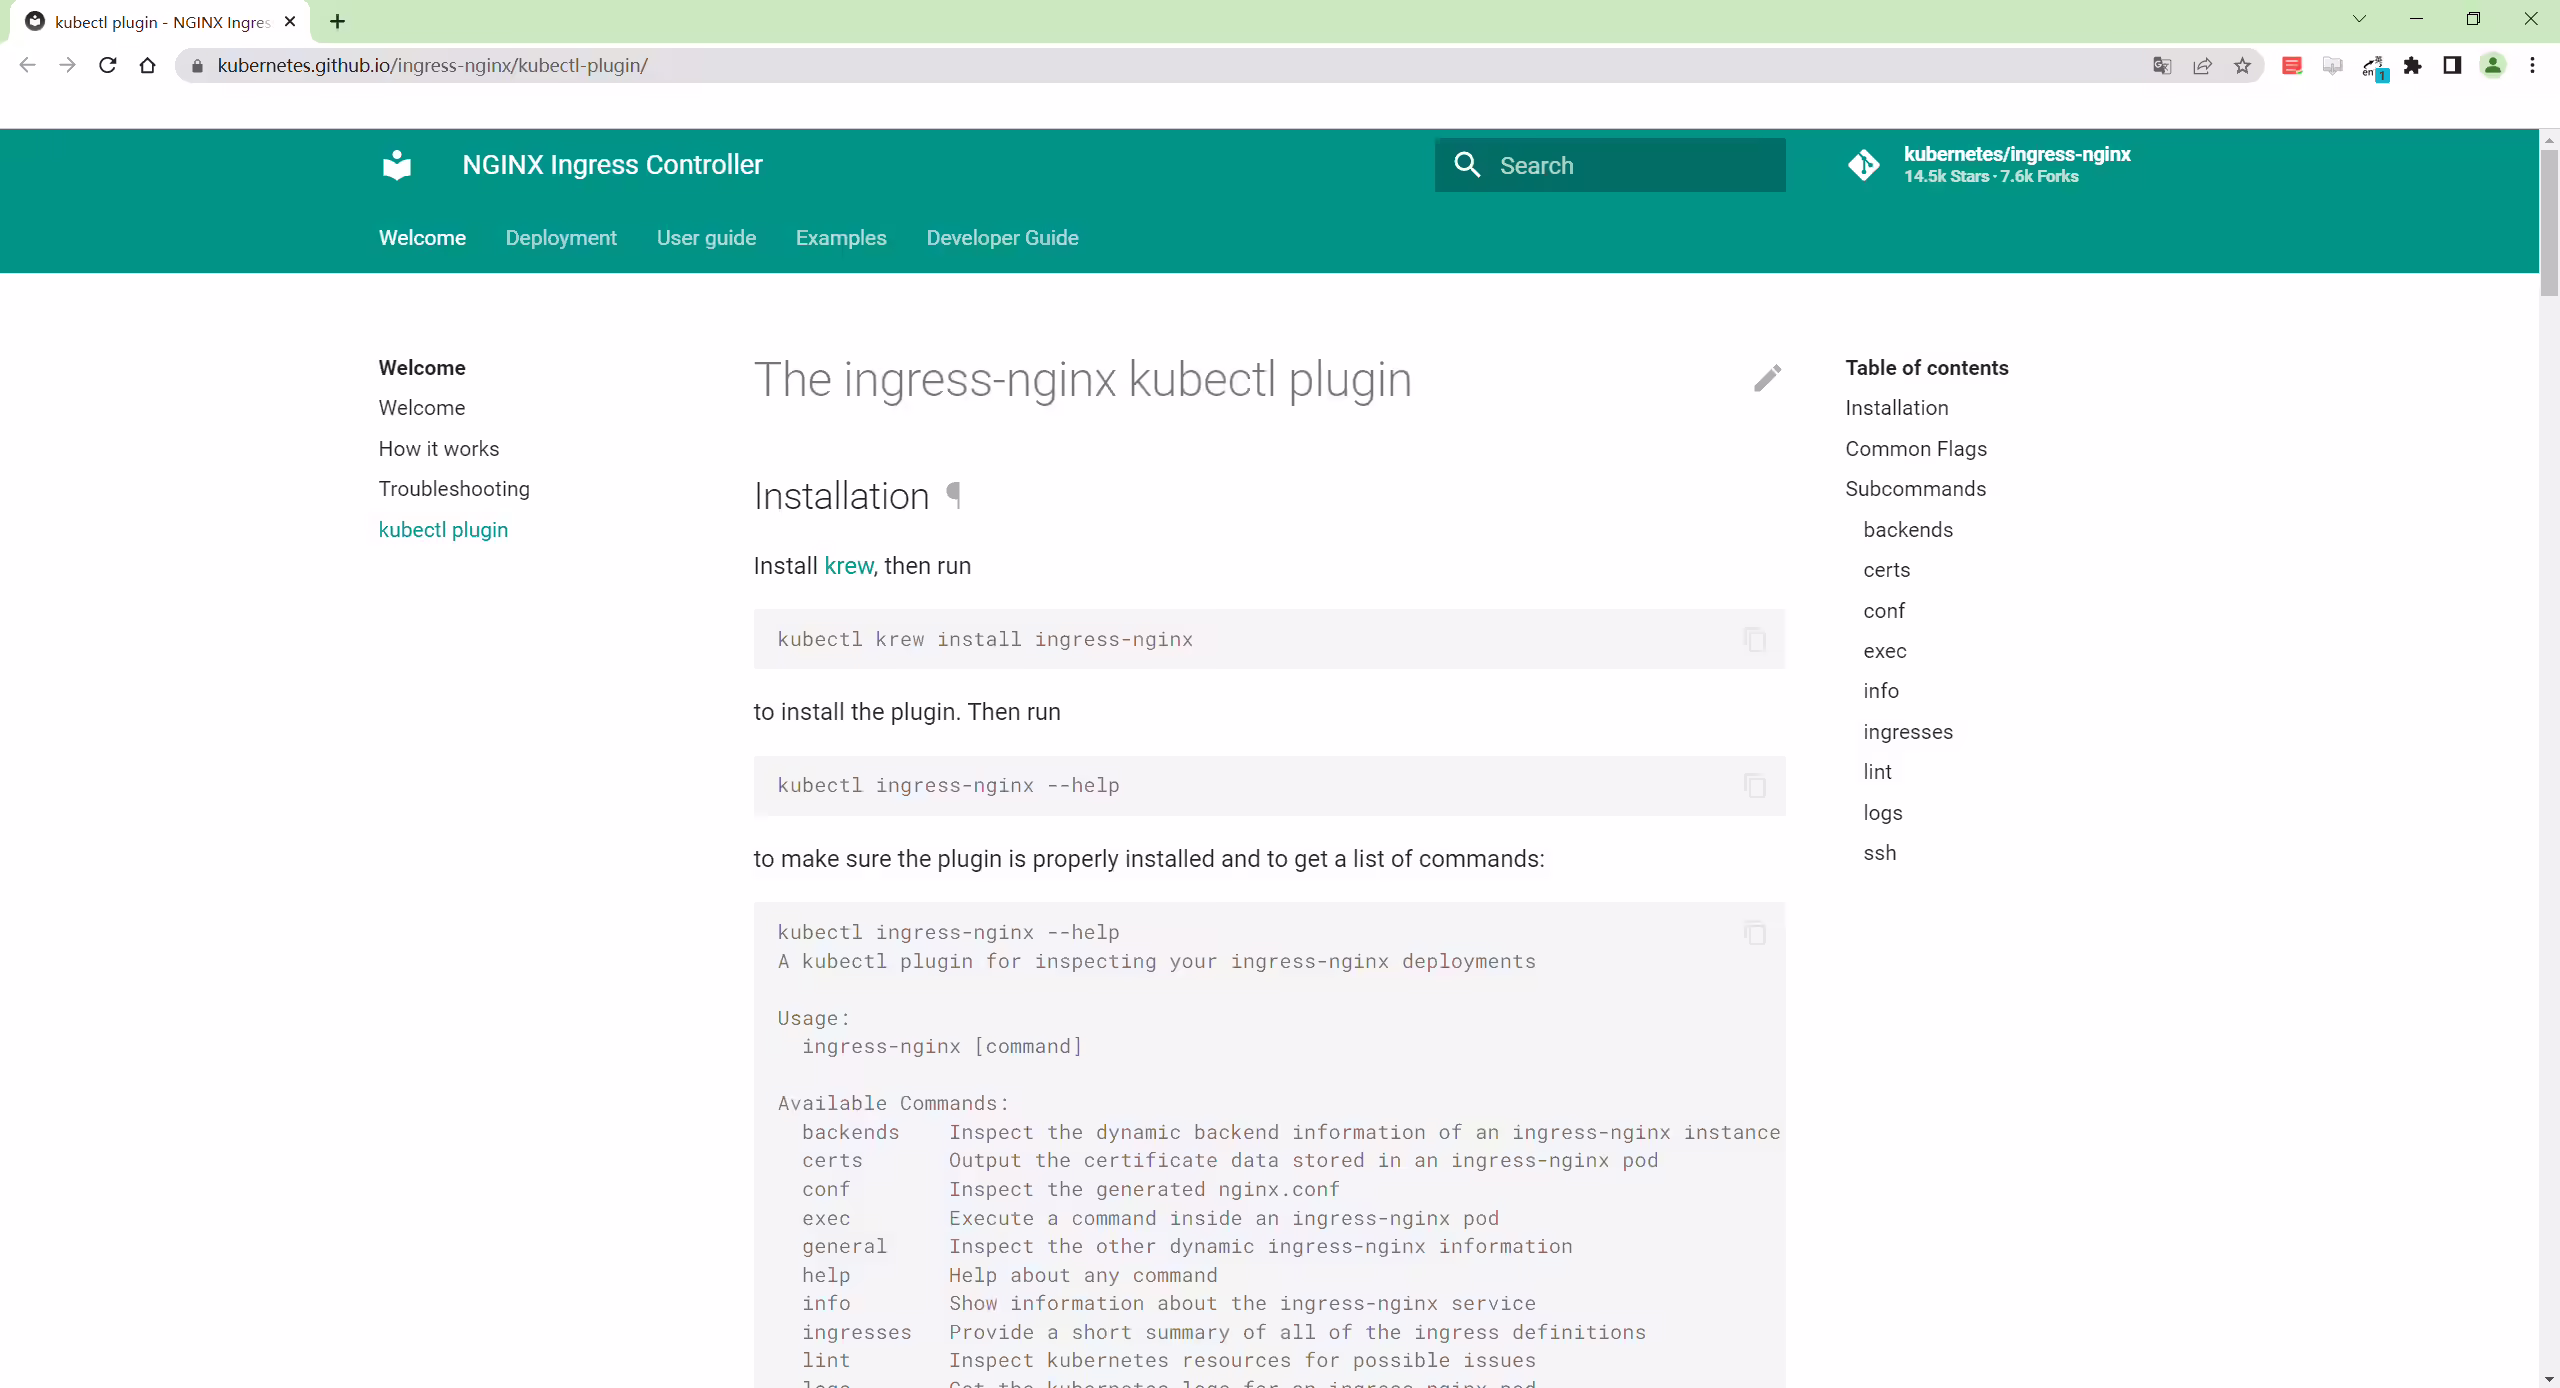
Task: Open the User guide navigation tab
Action: pos(706,238)
